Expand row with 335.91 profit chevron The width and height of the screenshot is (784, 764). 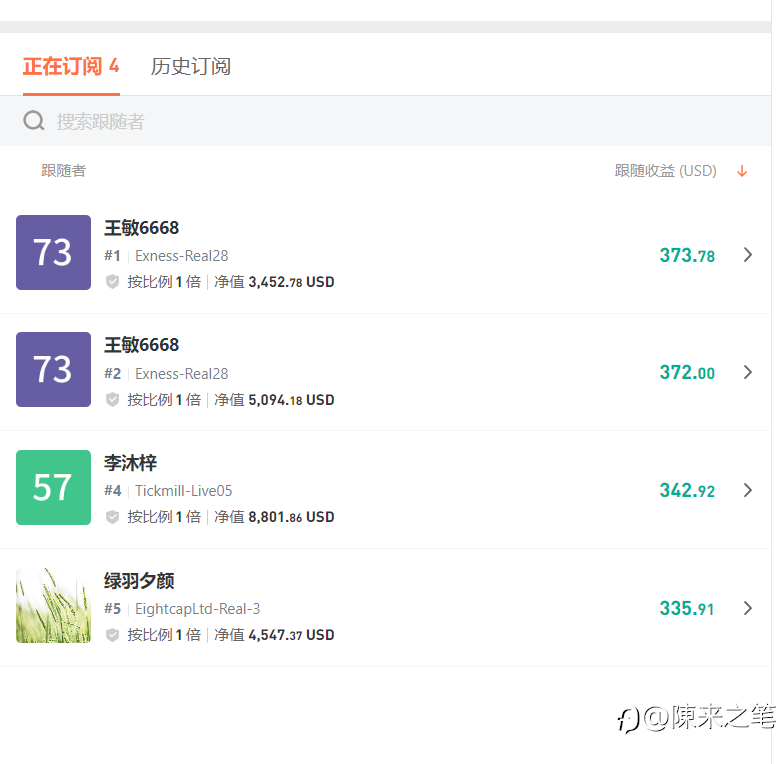click(748, 608)
